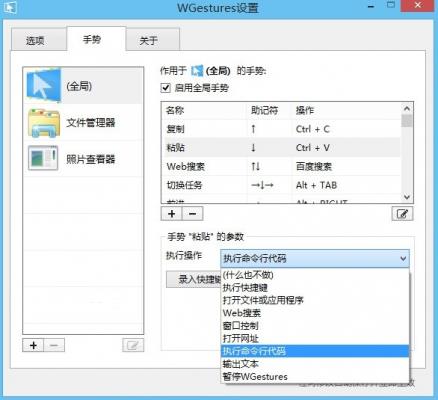
Task: Collapse the 执行操作 dropdown combo box
Action: click(315, 258)
